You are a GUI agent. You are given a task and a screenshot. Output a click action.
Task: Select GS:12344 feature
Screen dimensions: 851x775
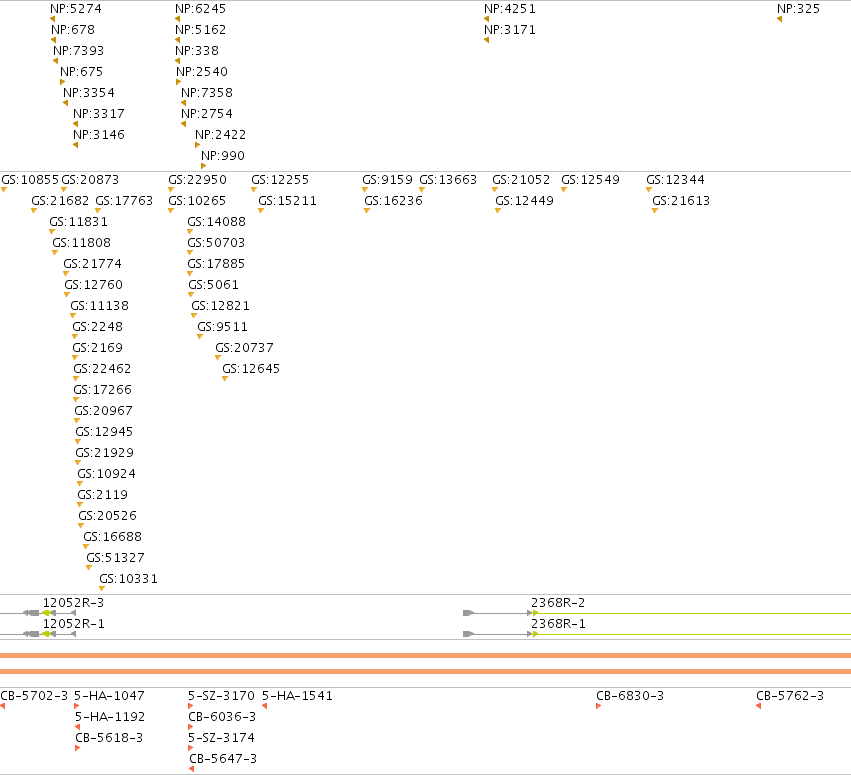[675, 180]
